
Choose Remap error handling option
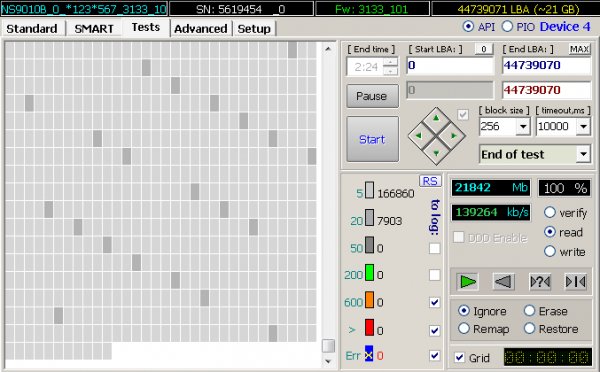(463, 328)
